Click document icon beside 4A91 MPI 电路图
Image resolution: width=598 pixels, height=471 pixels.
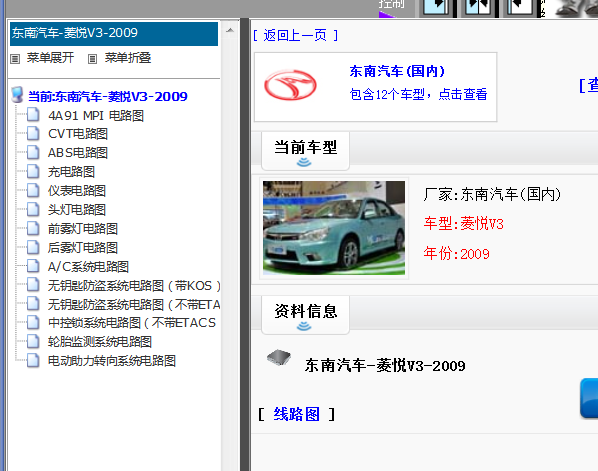(33, 114)
